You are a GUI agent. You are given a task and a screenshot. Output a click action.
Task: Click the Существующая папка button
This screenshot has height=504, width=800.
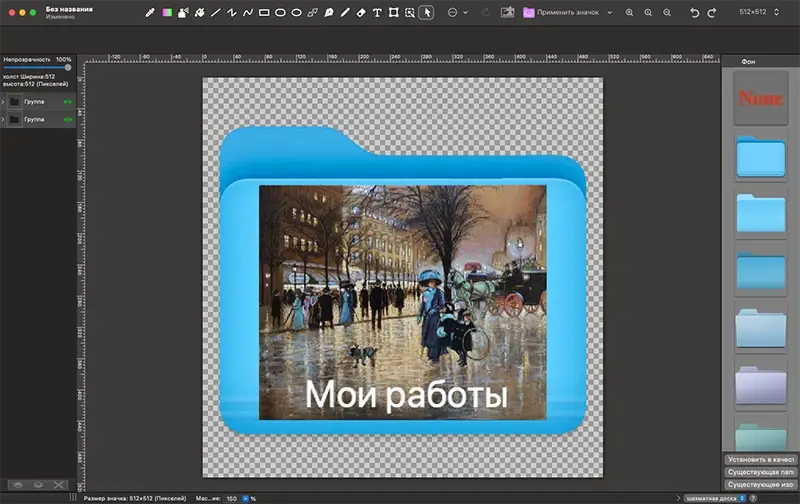click(x=760, y=472)
